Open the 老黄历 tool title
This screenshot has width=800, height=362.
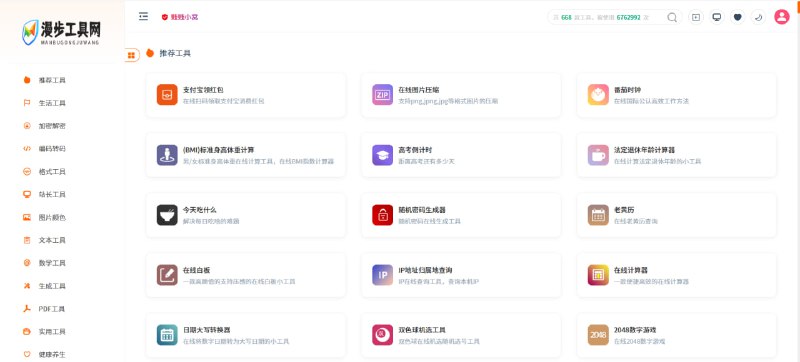coord(624,210)
